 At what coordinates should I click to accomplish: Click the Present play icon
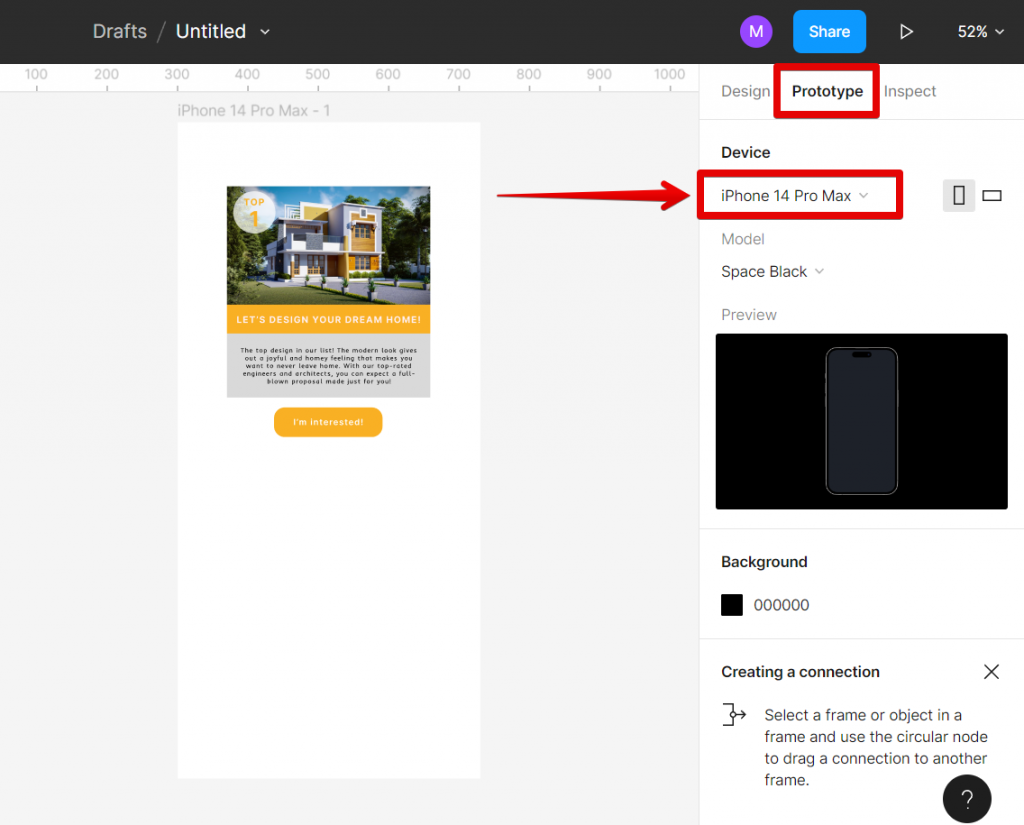[x=906, y=31]
